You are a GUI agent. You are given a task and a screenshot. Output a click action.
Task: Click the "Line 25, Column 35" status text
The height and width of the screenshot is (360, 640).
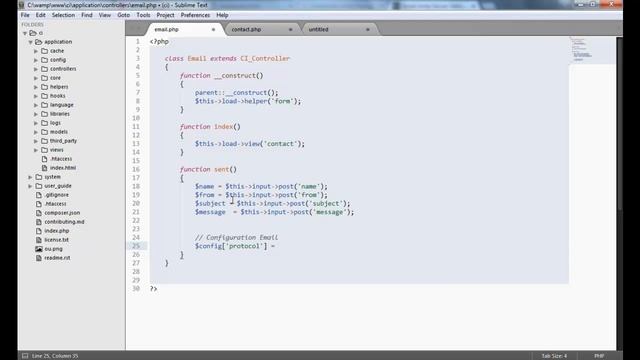[x=55, y=356]
